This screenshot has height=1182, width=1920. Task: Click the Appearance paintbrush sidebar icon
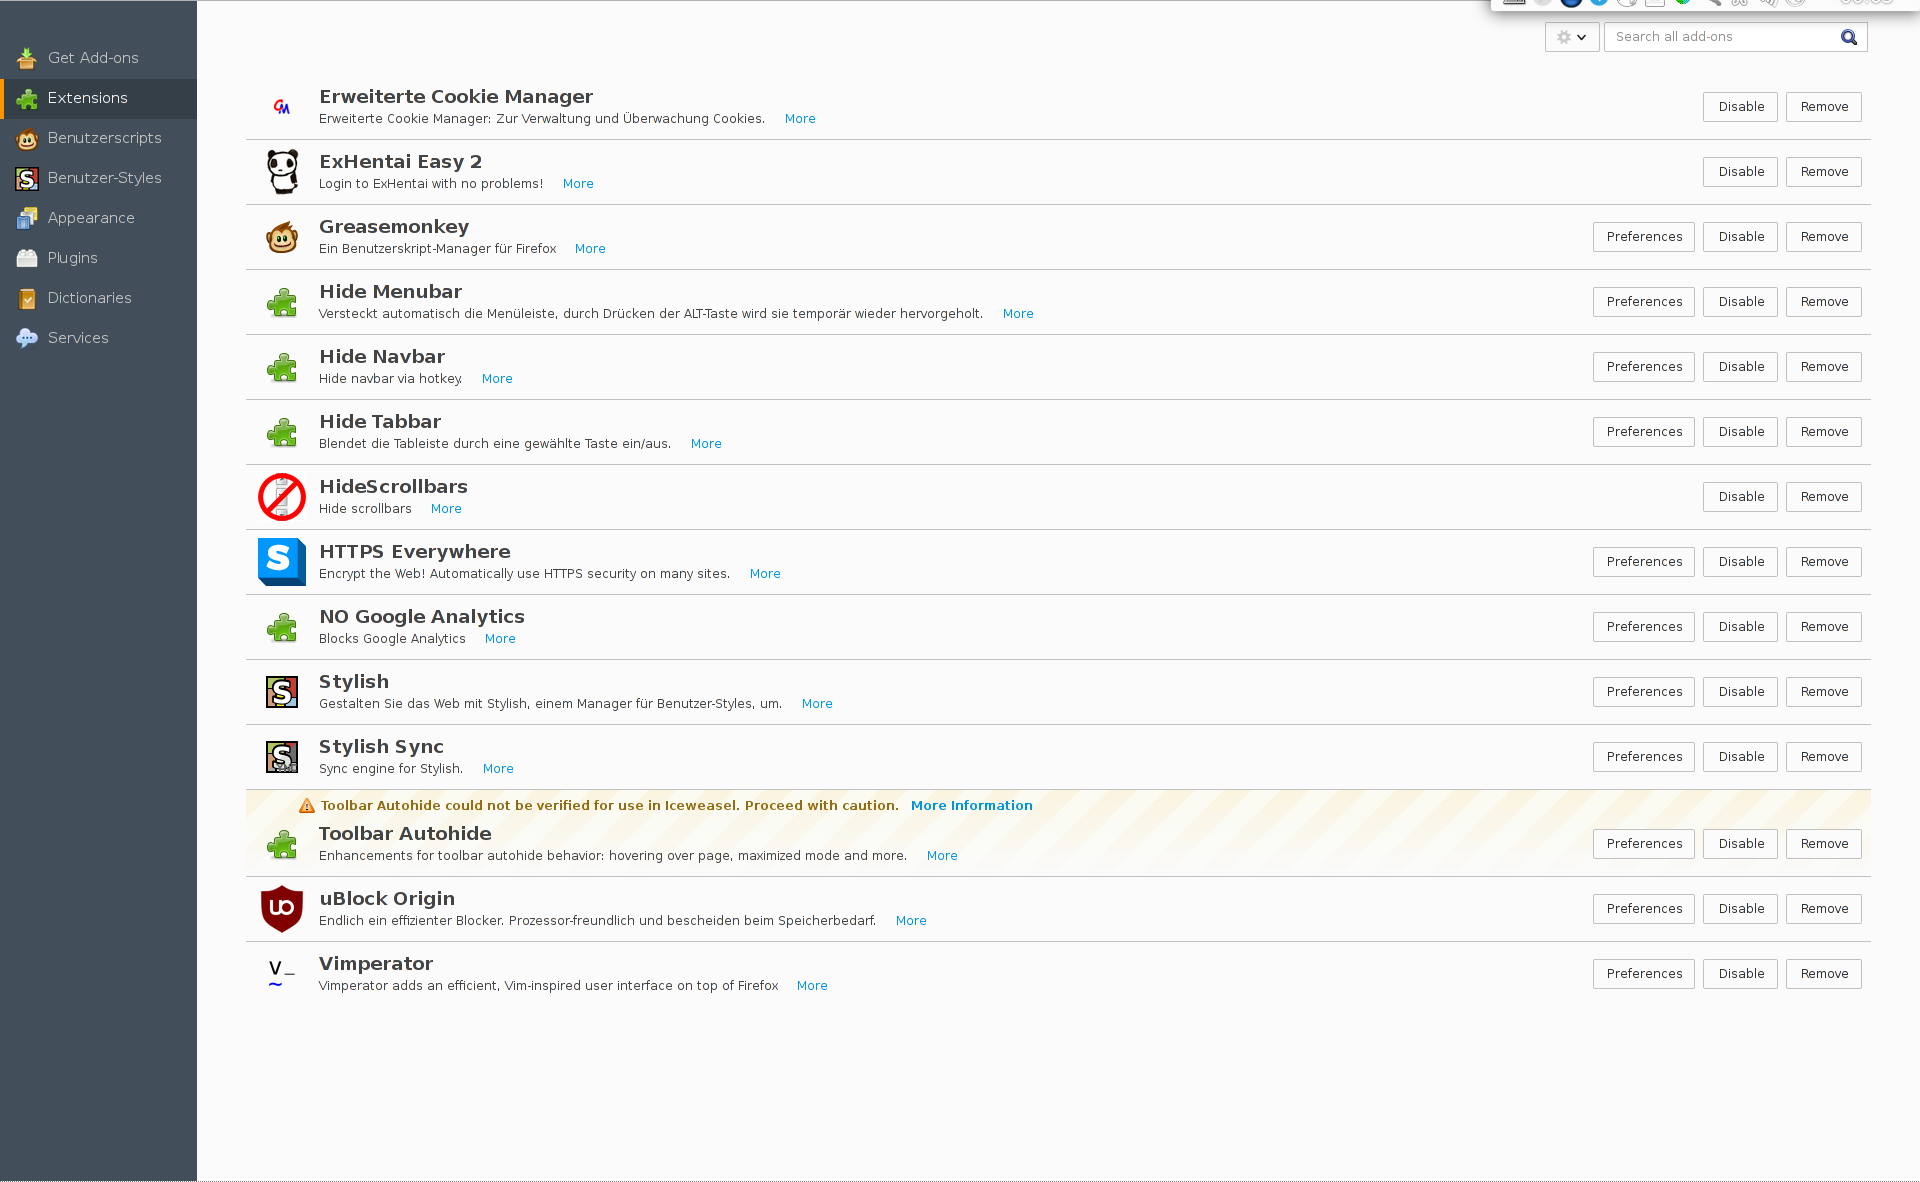coord(27,218)
